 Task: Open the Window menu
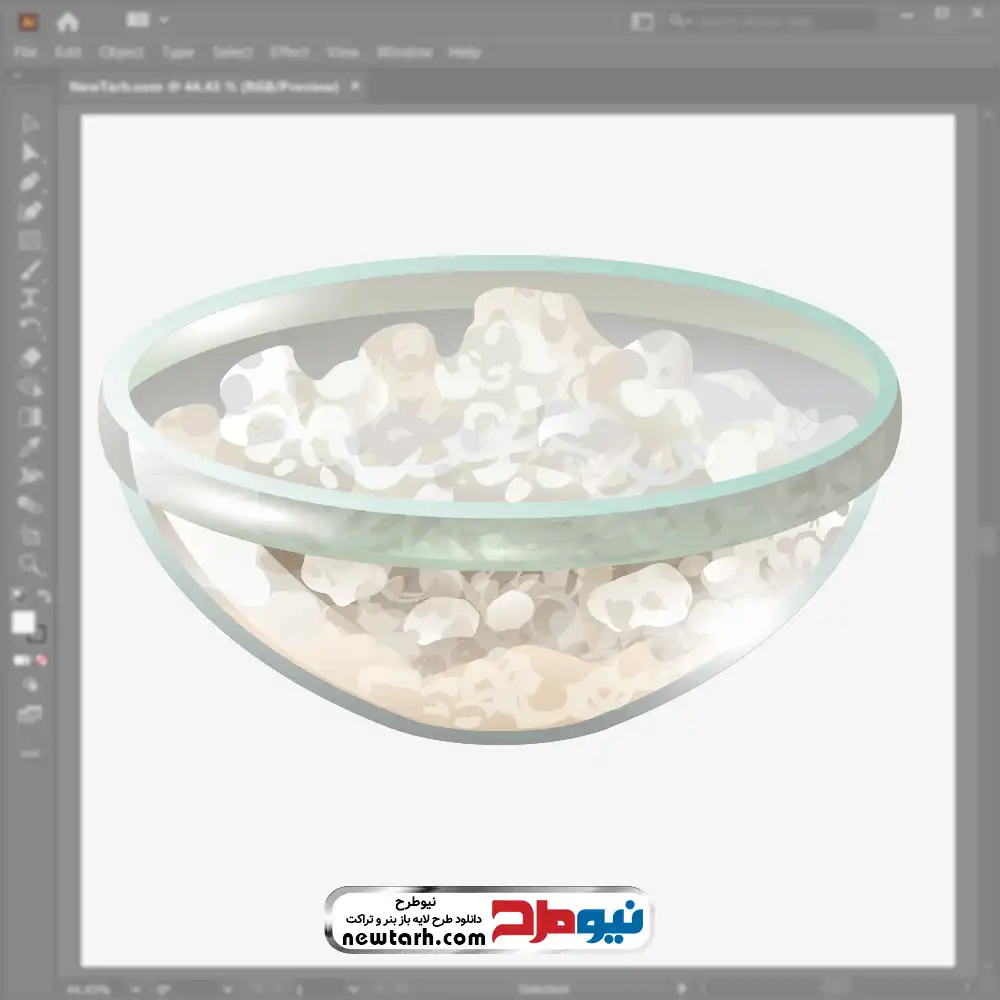404,52
